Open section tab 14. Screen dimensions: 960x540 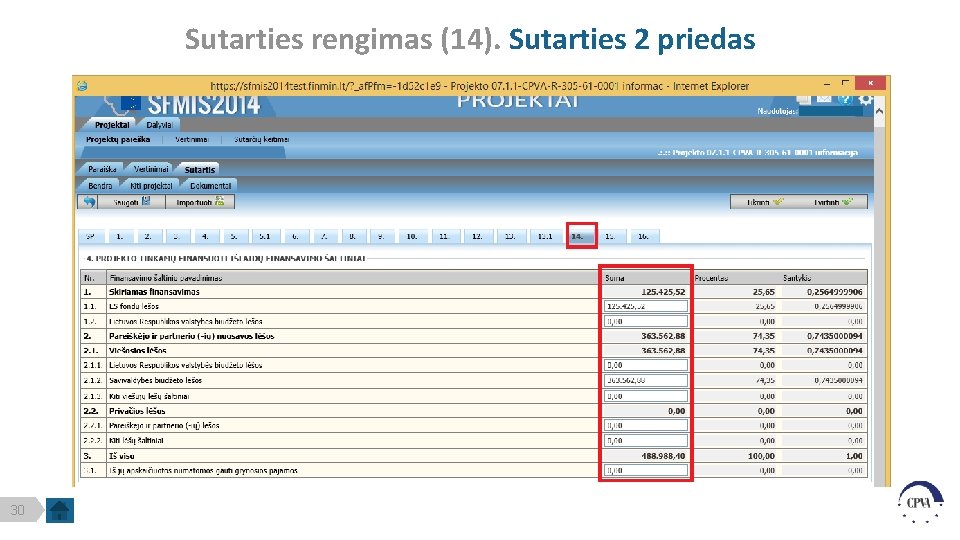pos(581,236)
